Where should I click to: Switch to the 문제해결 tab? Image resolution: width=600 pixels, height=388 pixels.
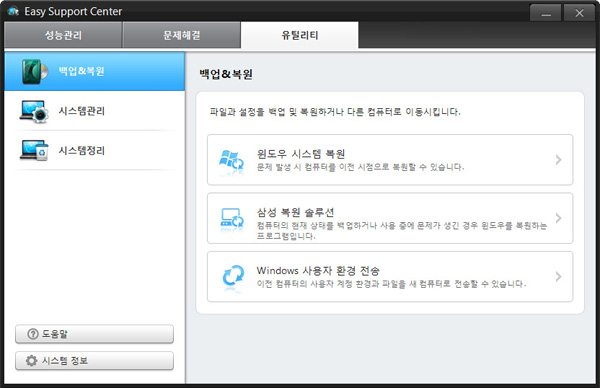(181, 35)
